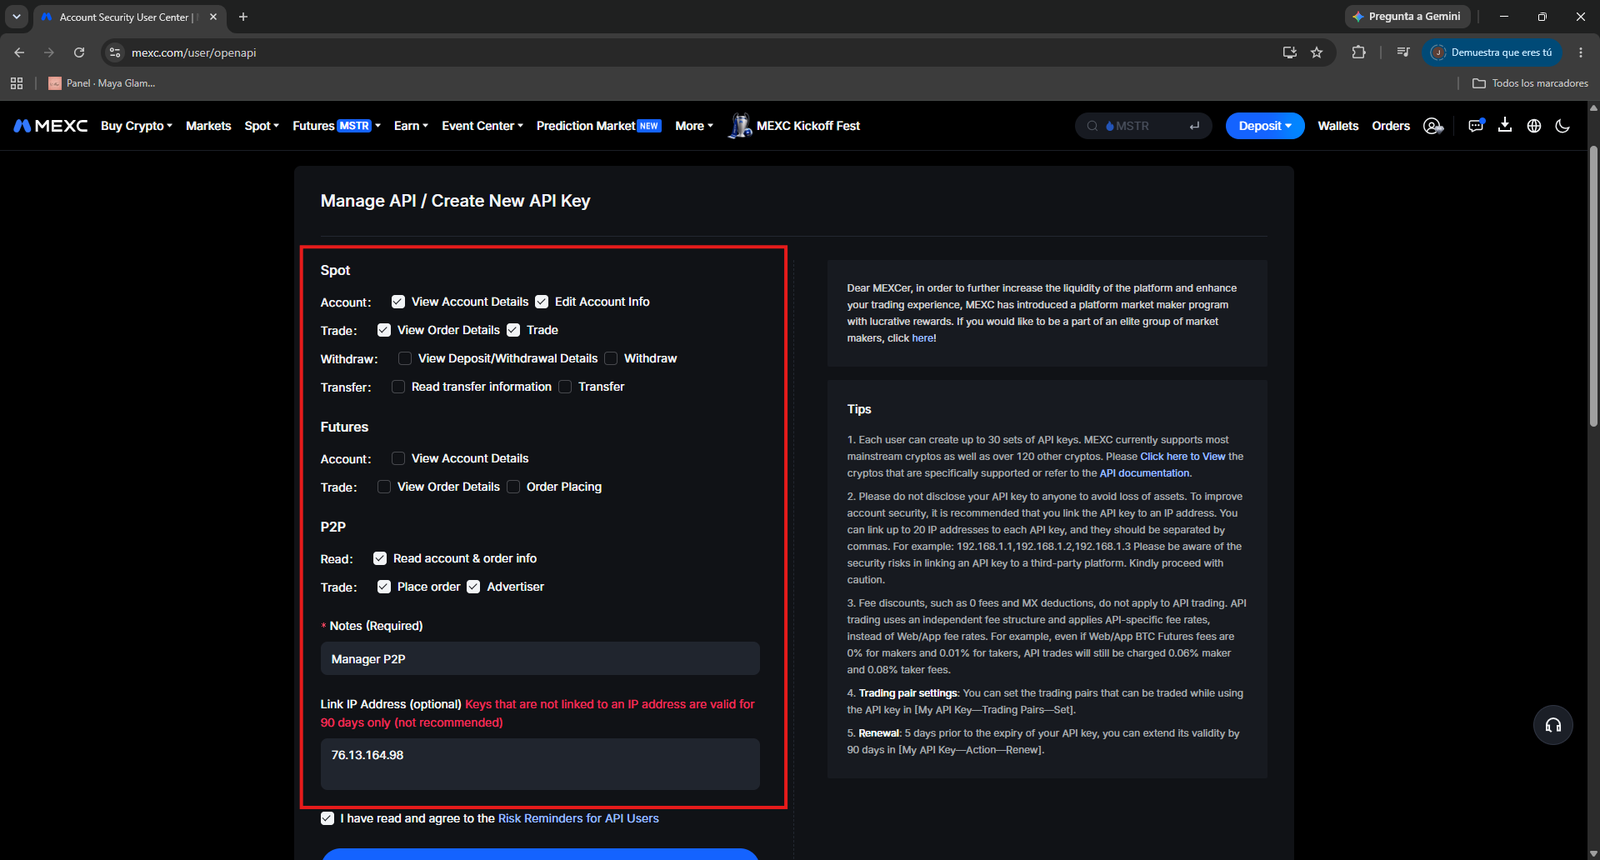Open the messages notification icon

tap(1476, 125)
